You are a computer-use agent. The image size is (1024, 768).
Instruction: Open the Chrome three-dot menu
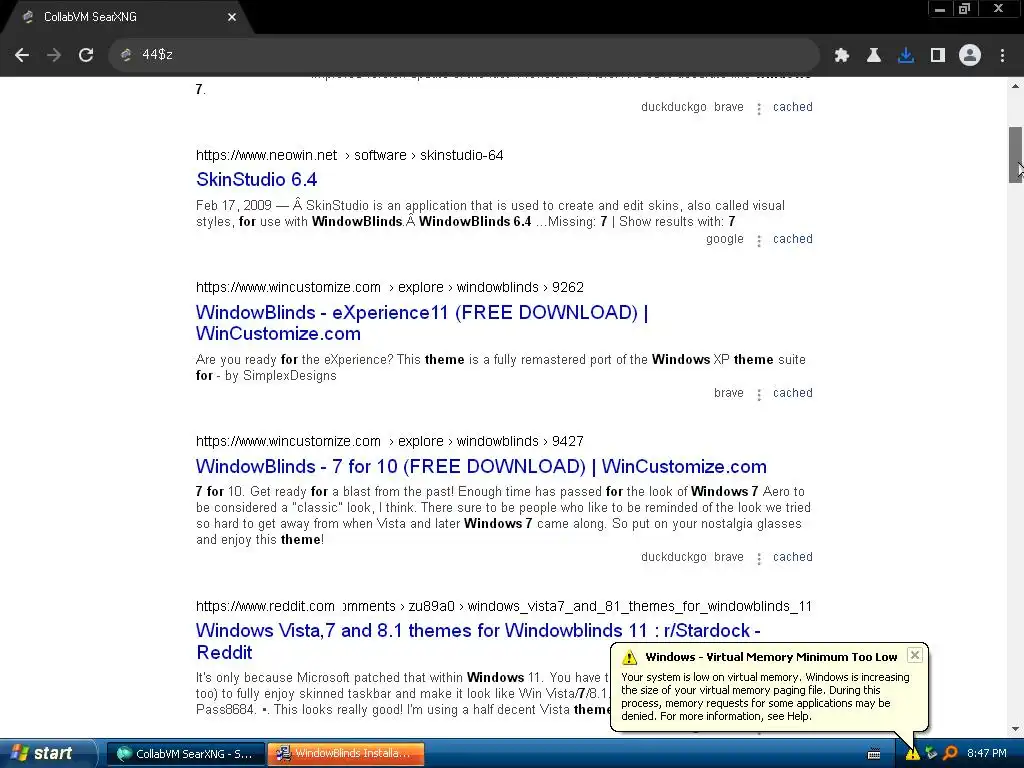(x=1002, y=55)
